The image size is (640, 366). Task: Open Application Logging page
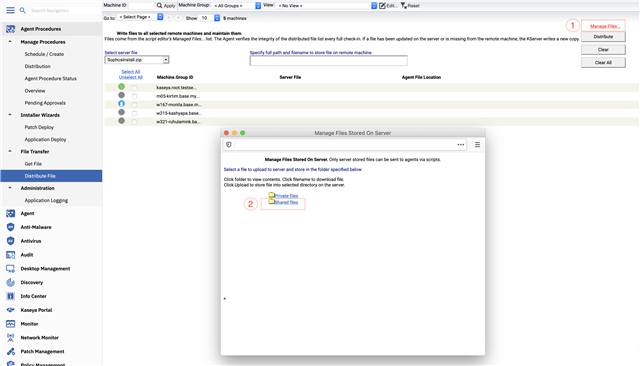pyautogui.click(x=46, y=201)
